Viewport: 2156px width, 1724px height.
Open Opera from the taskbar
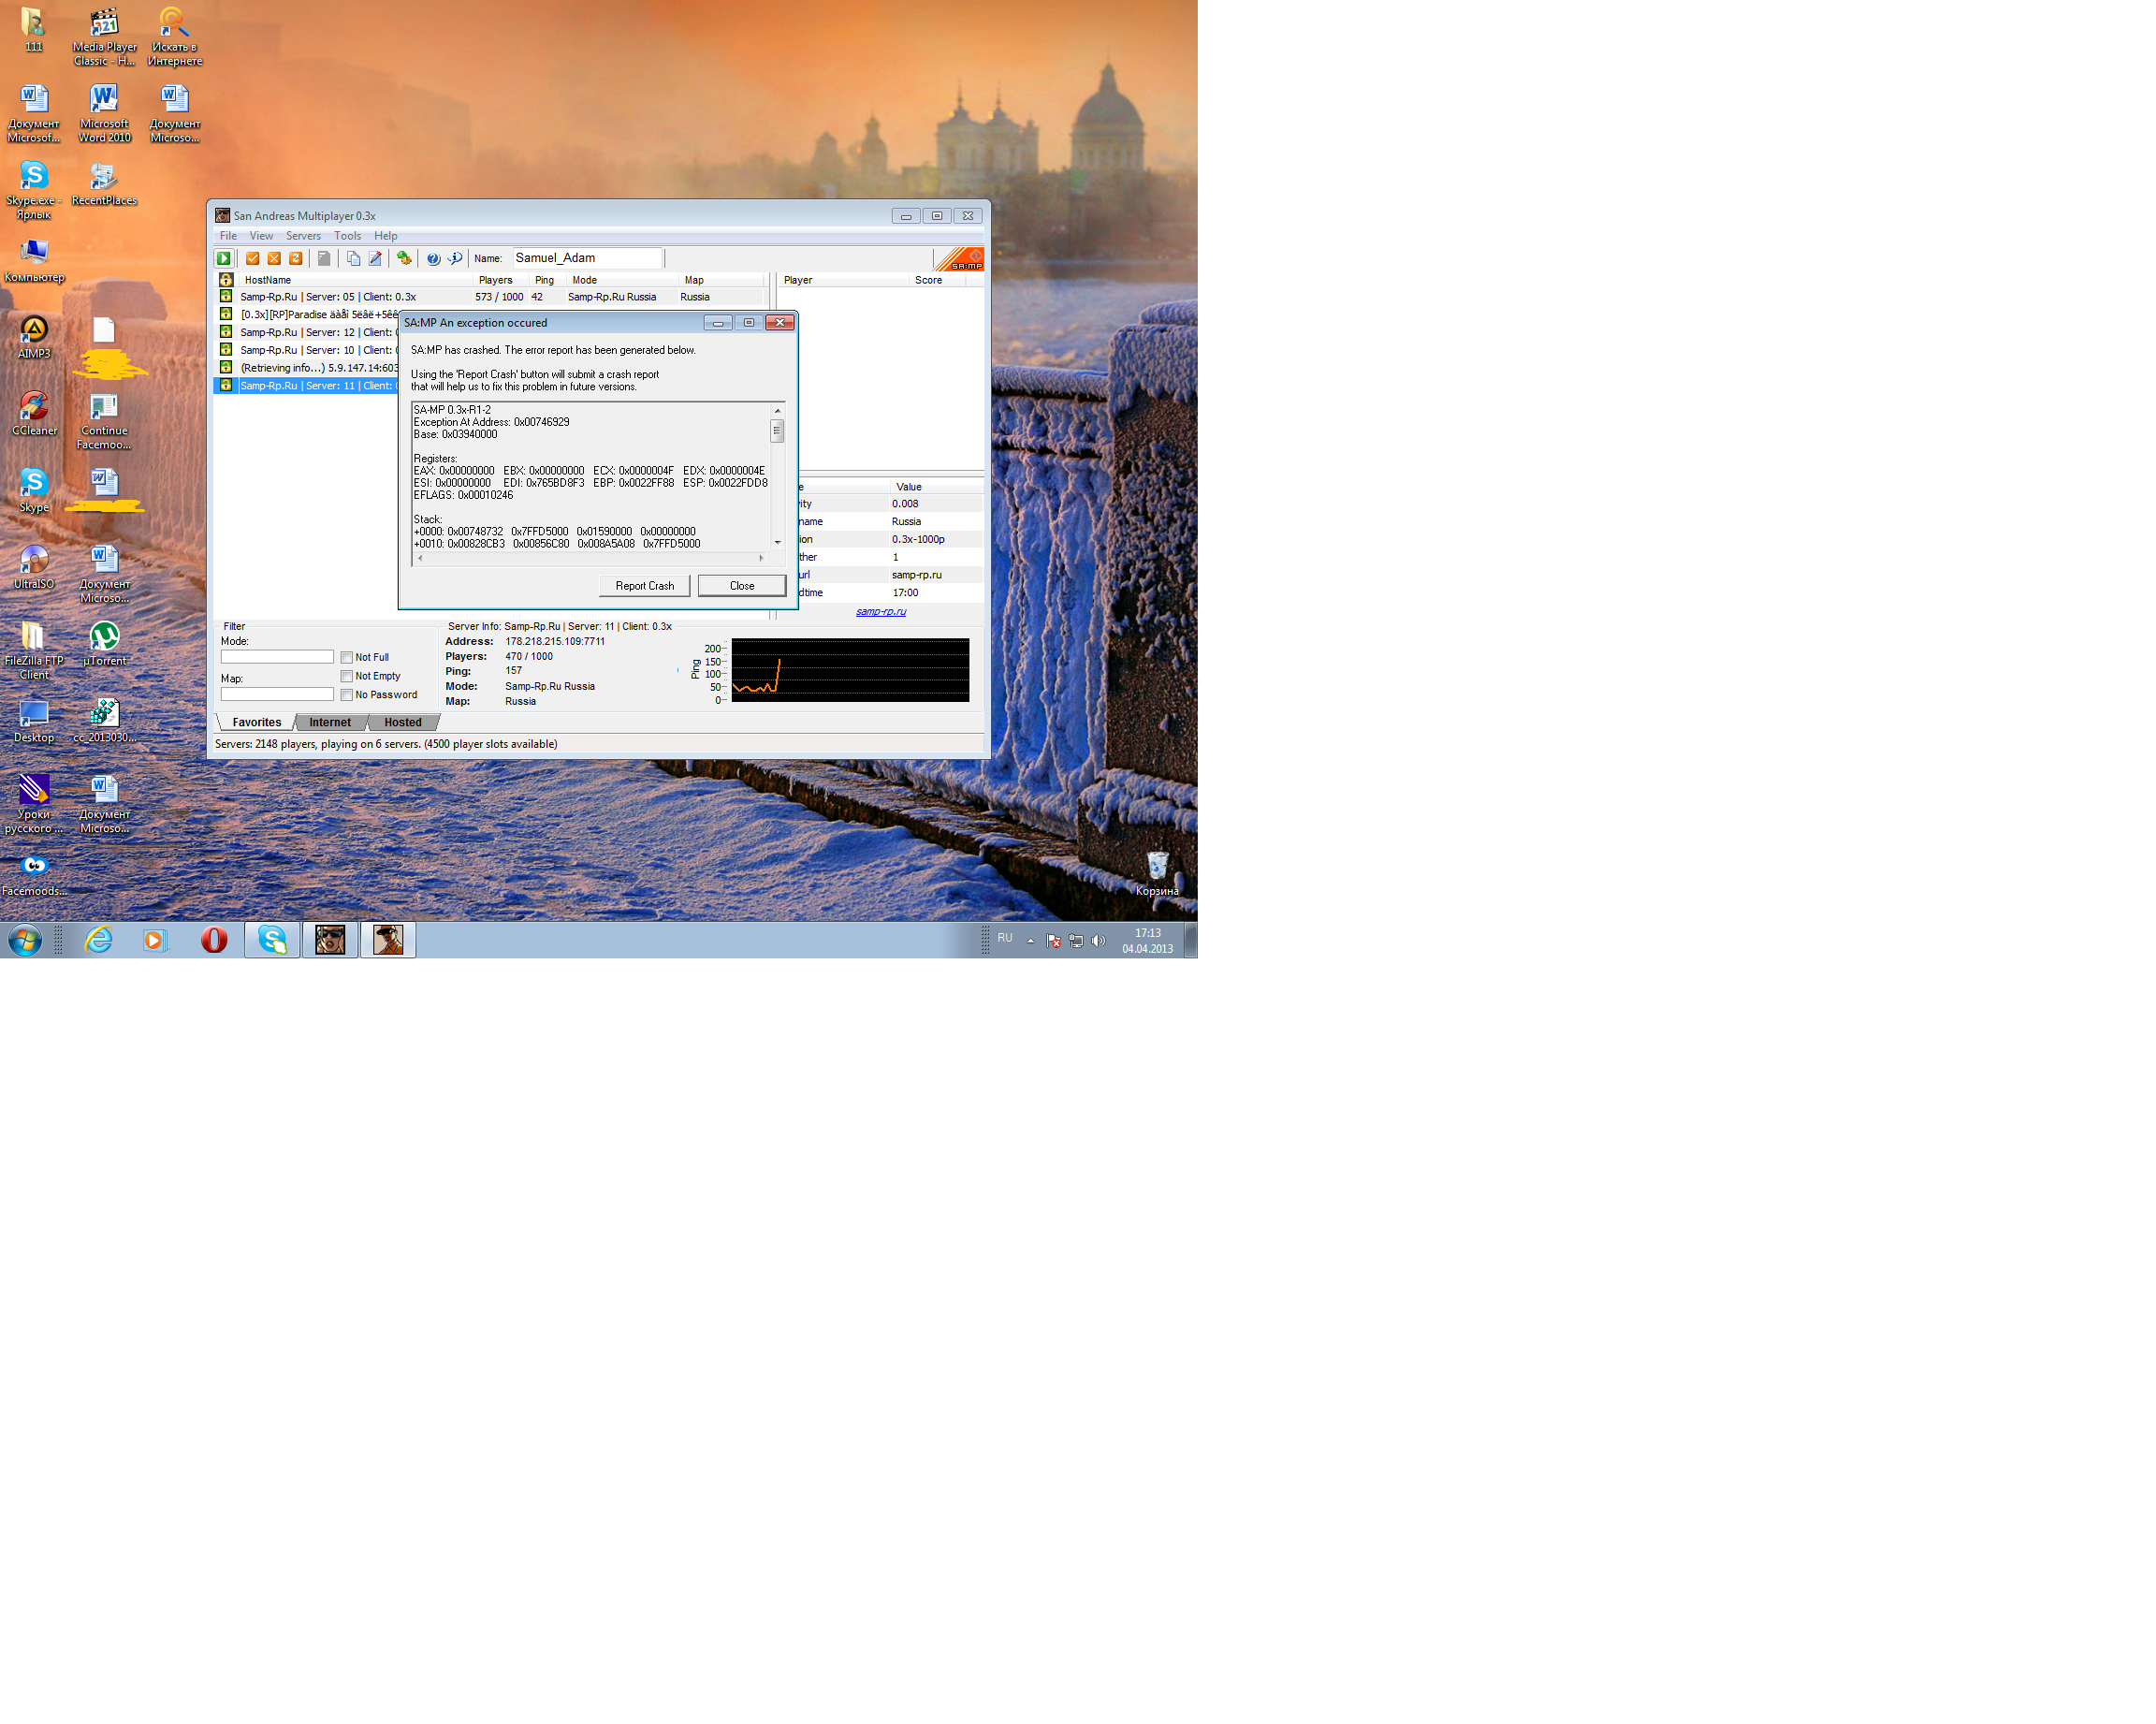pos(214,939)
